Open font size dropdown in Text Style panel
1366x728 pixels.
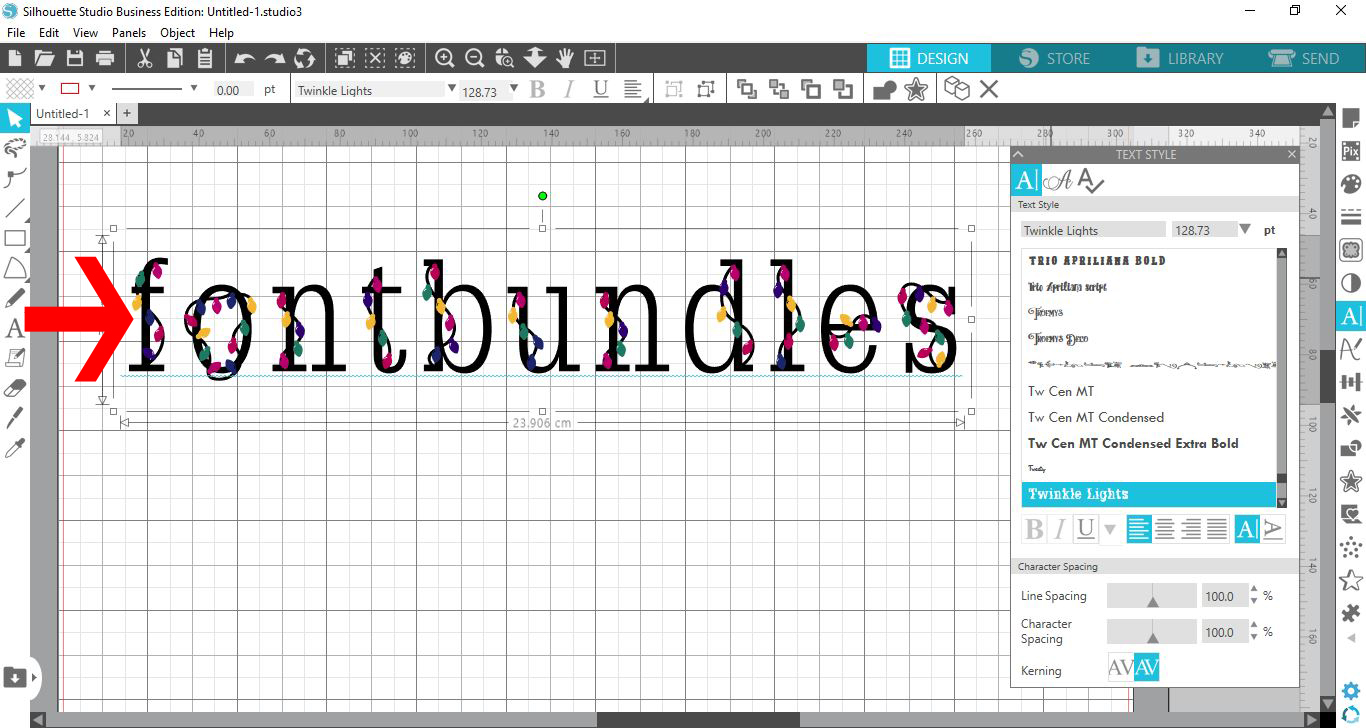1245,229
